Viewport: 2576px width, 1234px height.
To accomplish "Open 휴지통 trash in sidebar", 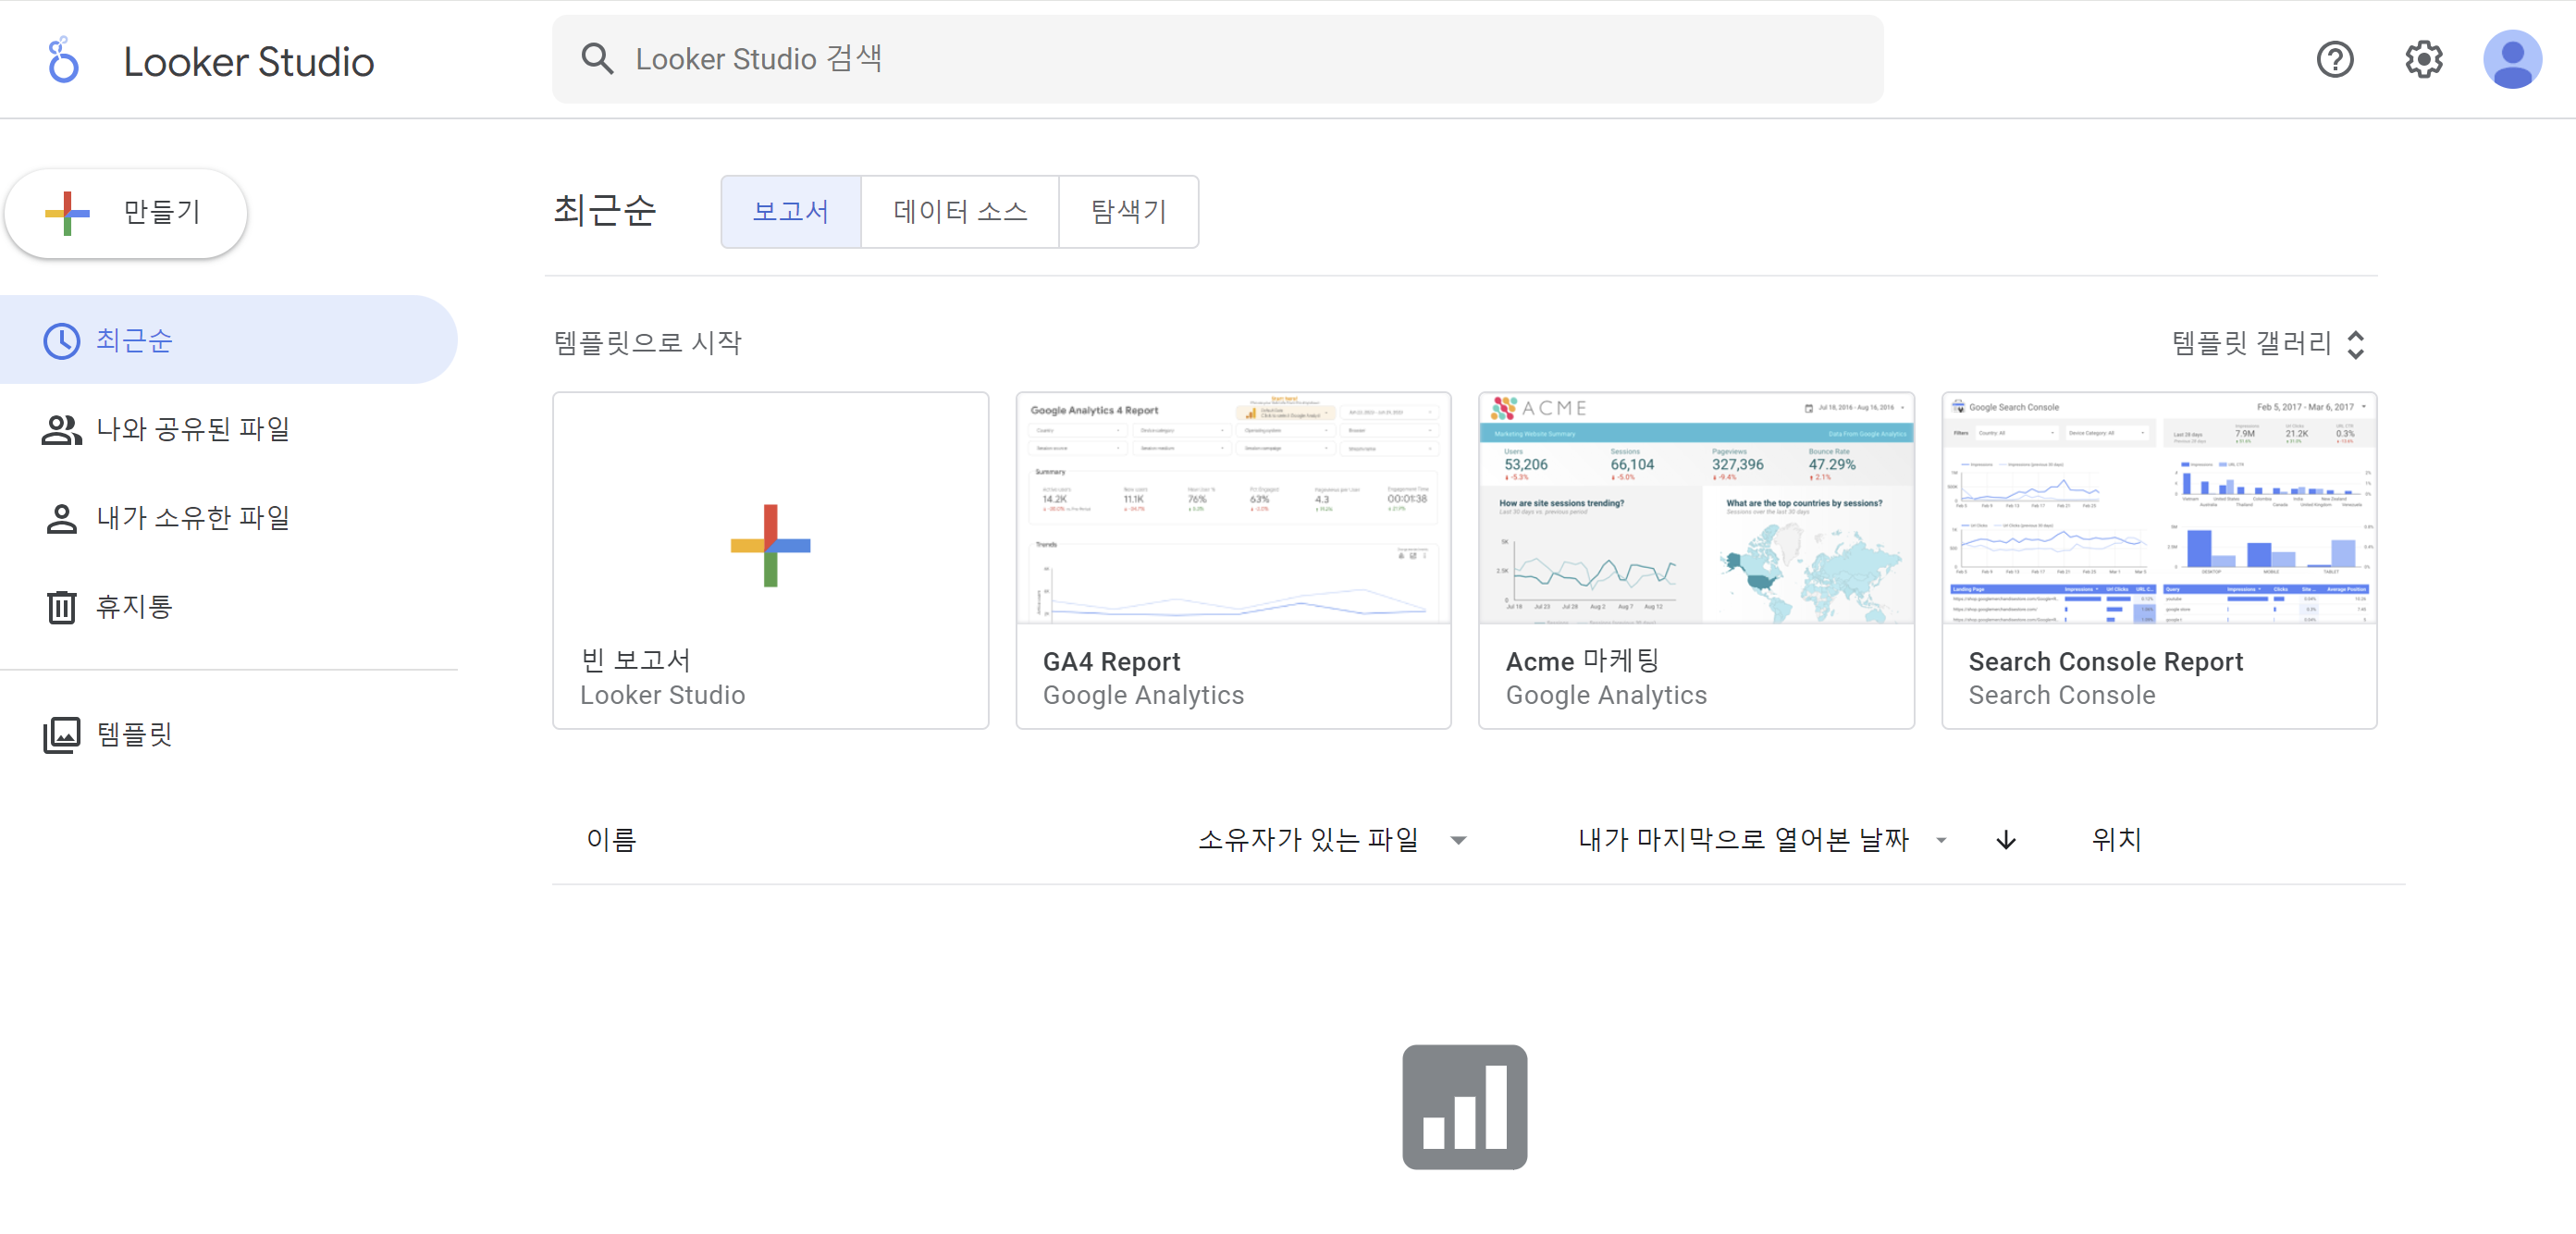I will click(x=228, y=607).
